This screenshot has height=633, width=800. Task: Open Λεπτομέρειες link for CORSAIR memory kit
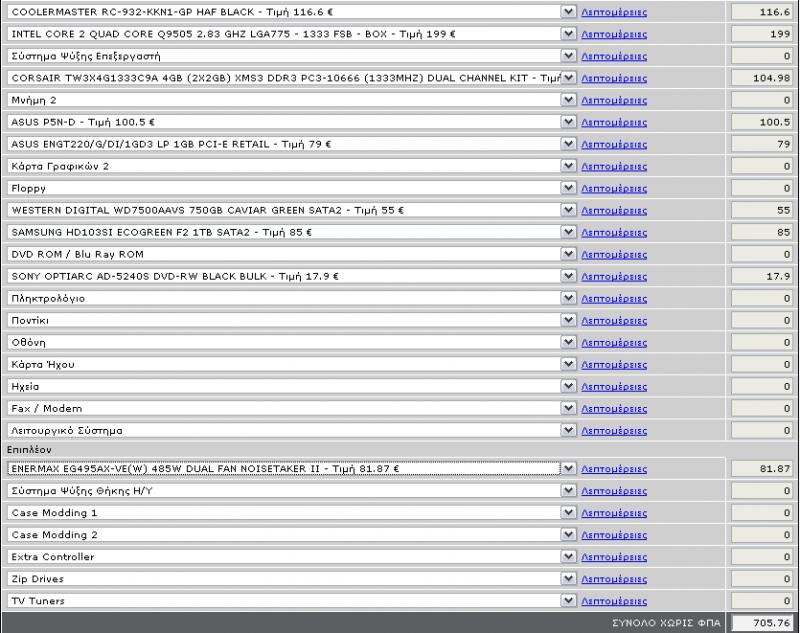click(614, 78)
